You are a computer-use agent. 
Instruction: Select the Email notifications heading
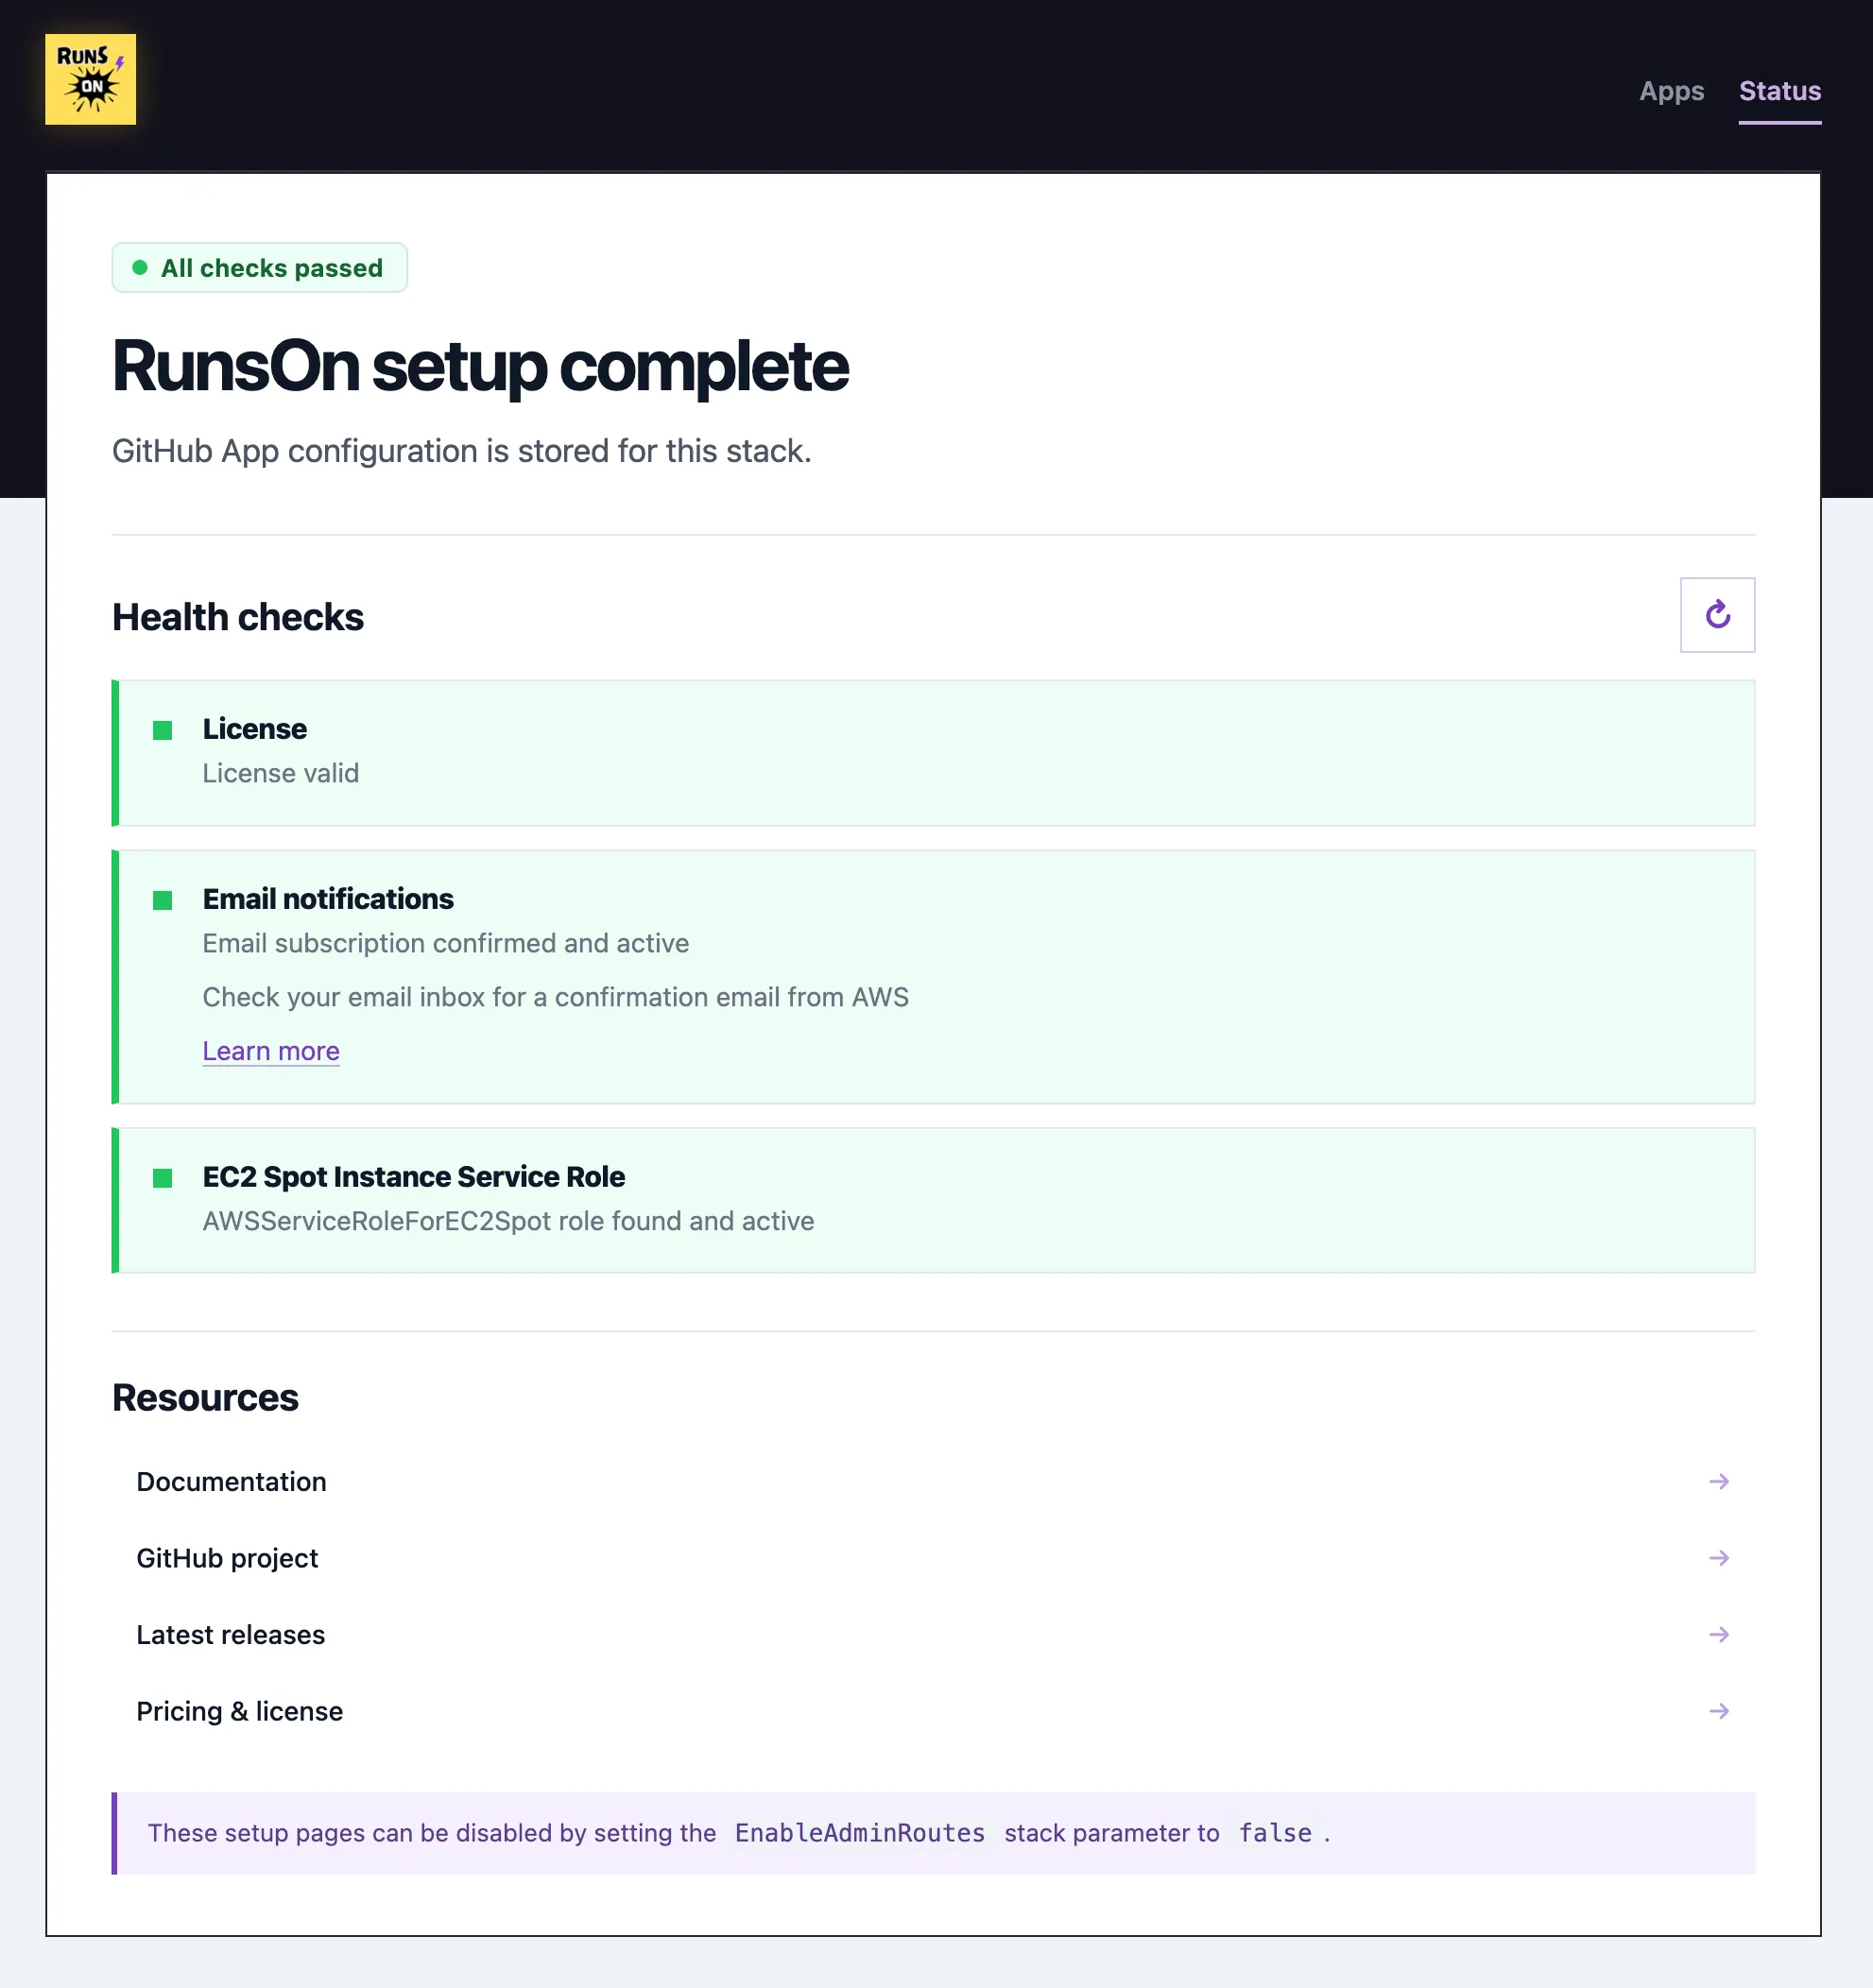tap(328, 899)
